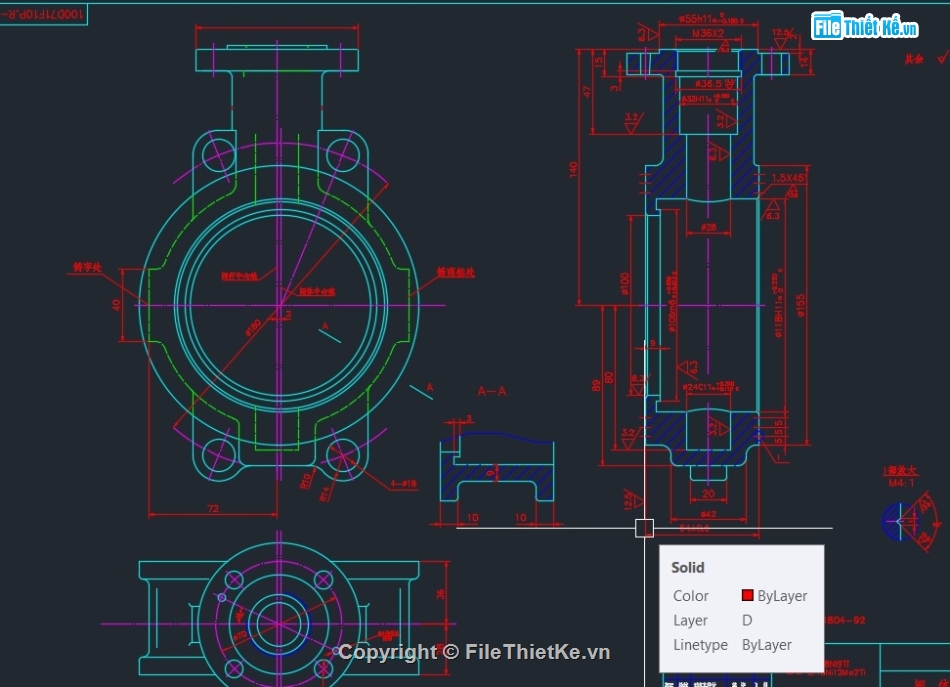Click the red Color swatch in tooltip

tap(747, 596)
